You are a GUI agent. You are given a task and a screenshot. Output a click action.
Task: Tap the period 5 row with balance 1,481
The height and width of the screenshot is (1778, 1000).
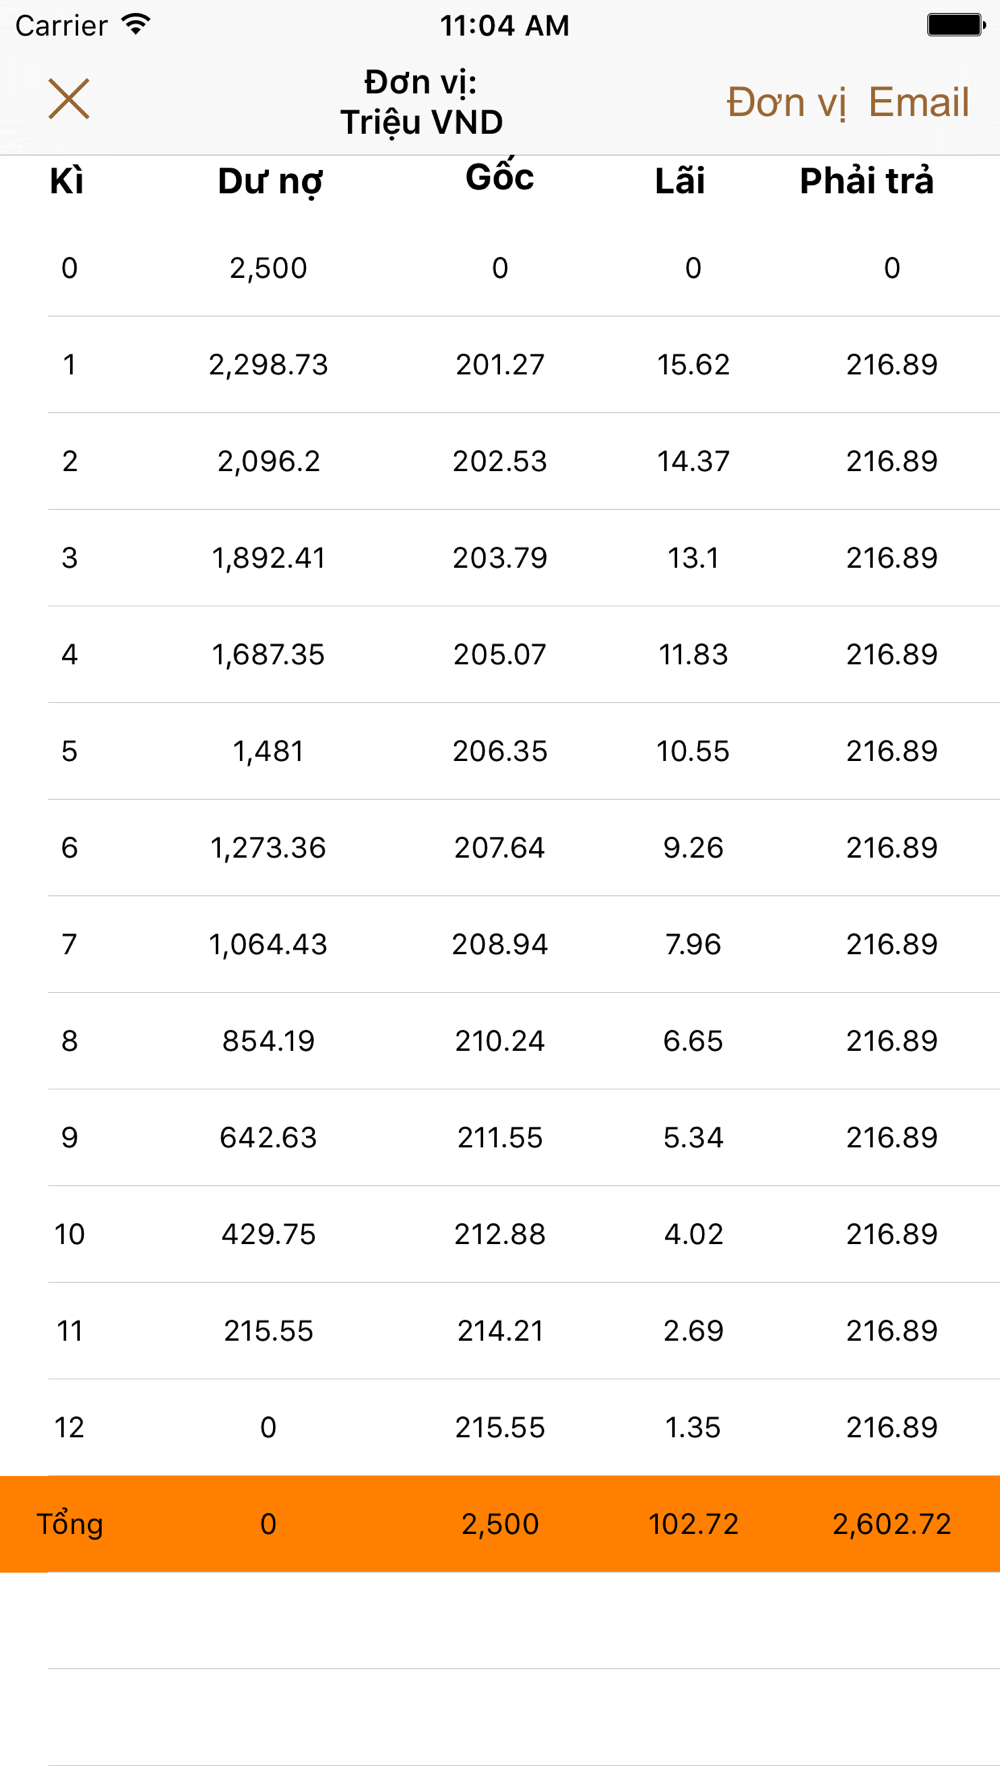pyautogui.click(x=500, y=751)
